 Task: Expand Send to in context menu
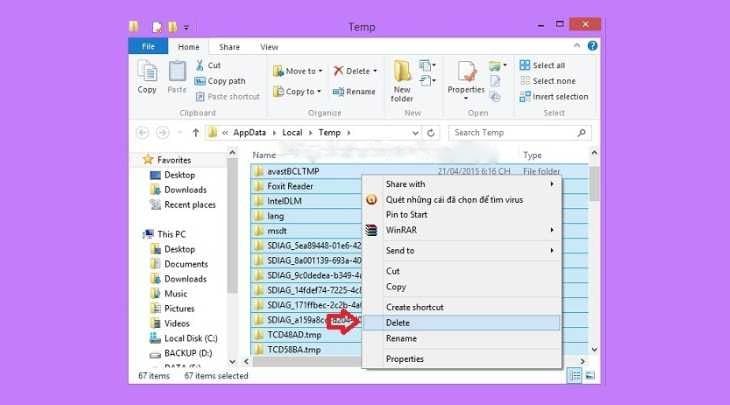click(x=462, y=250)
